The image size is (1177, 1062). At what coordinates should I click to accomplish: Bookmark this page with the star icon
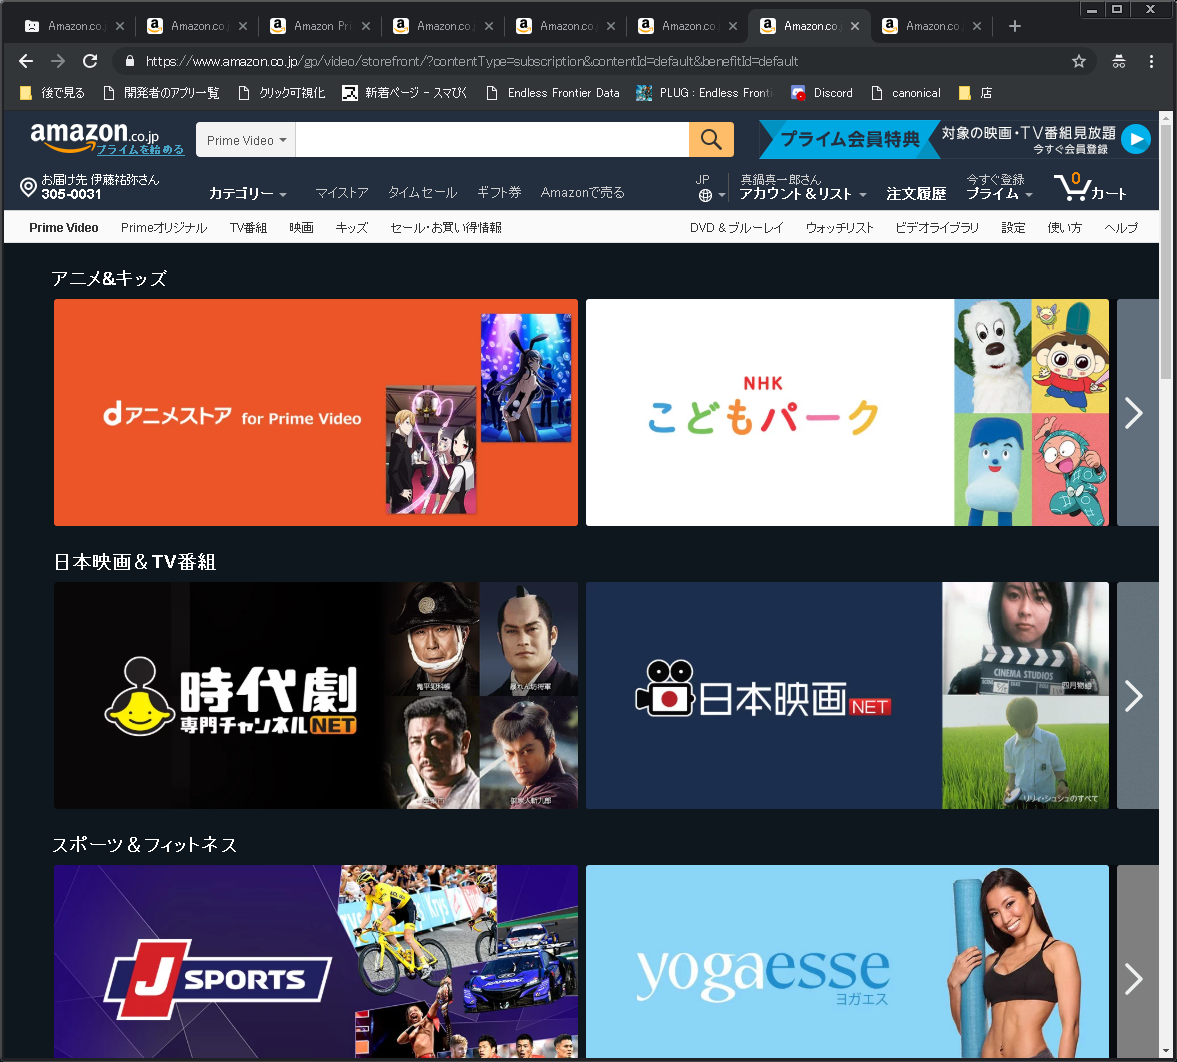click(x=1079, y=62)
